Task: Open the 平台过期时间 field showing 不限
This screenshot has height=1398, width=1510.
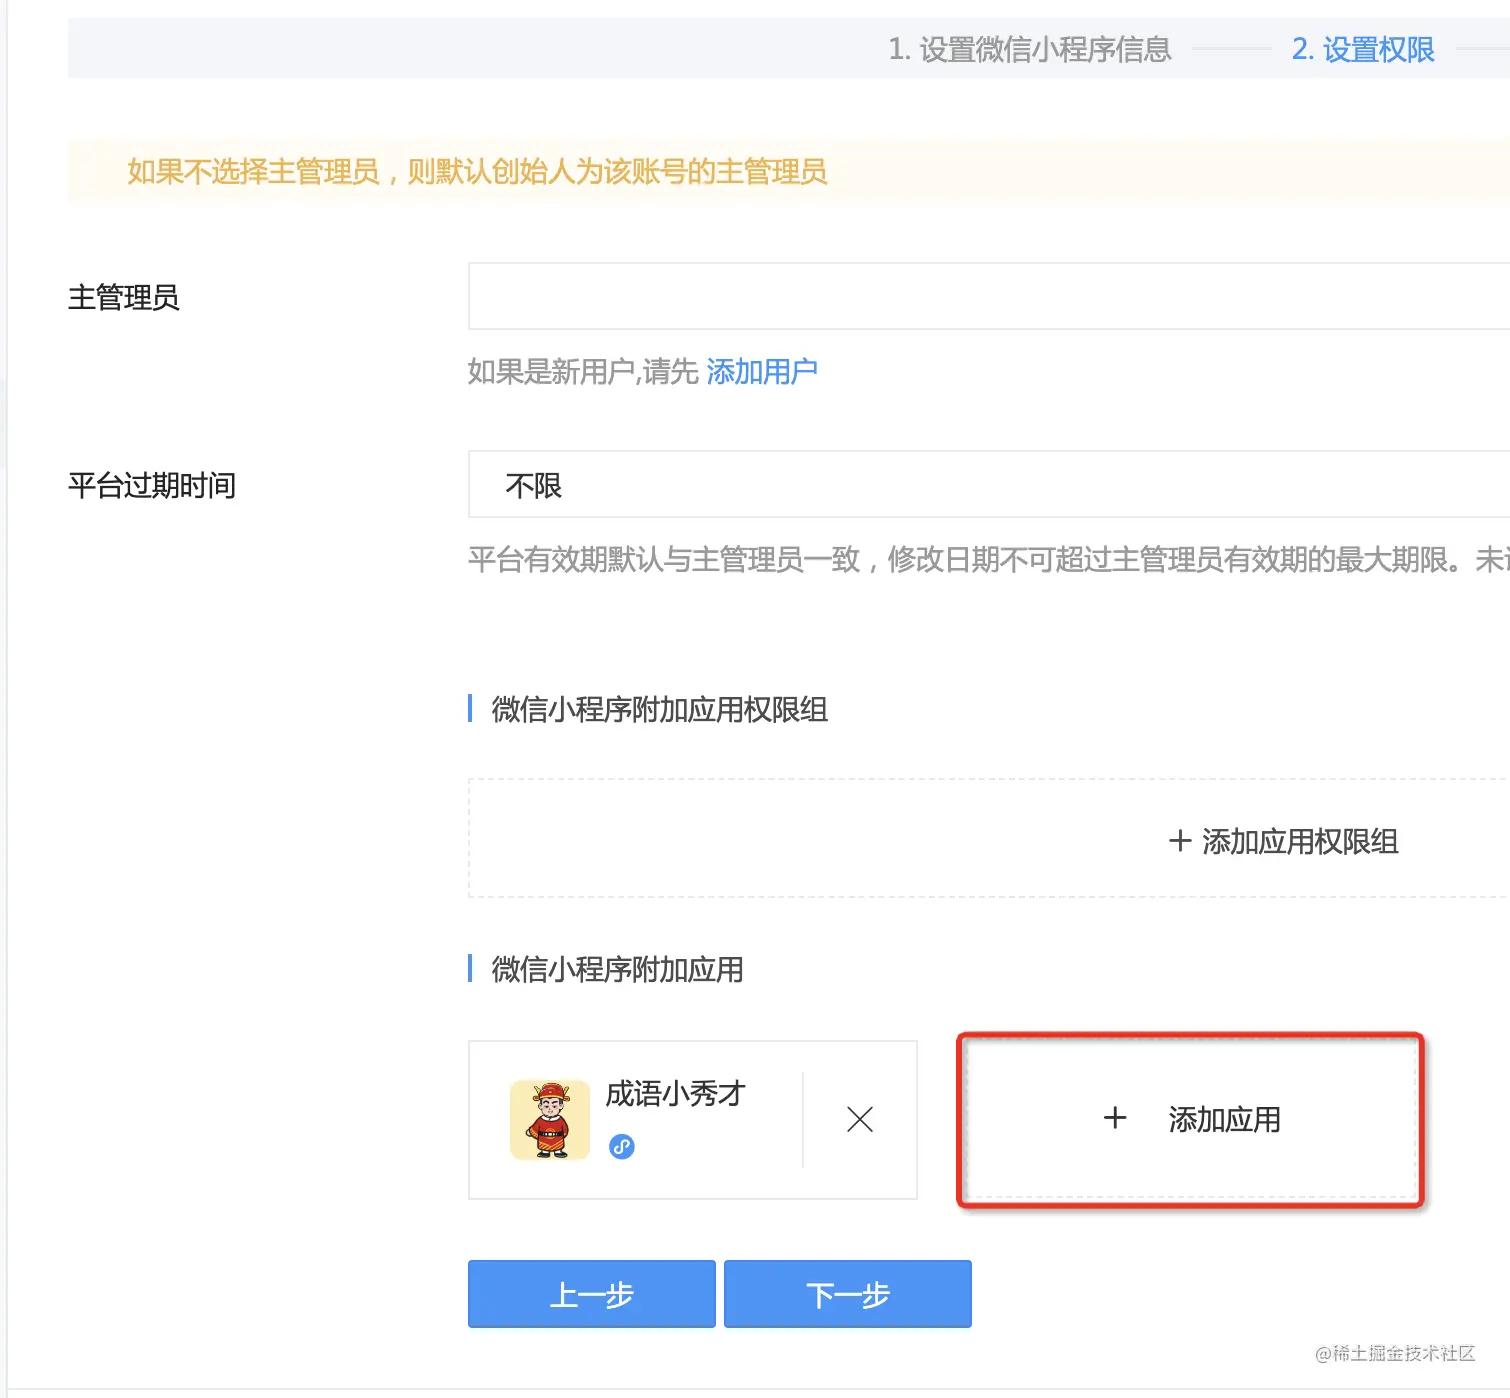Action: (x=988, y=485)
